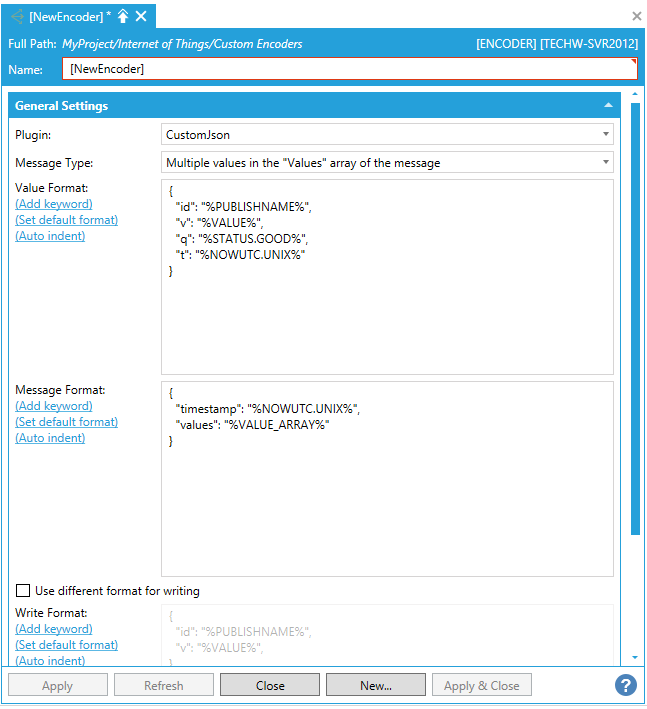Click 'Set default format' under Value Format
The width and height of the screenshot is (647, 709).
click(66, 220)
